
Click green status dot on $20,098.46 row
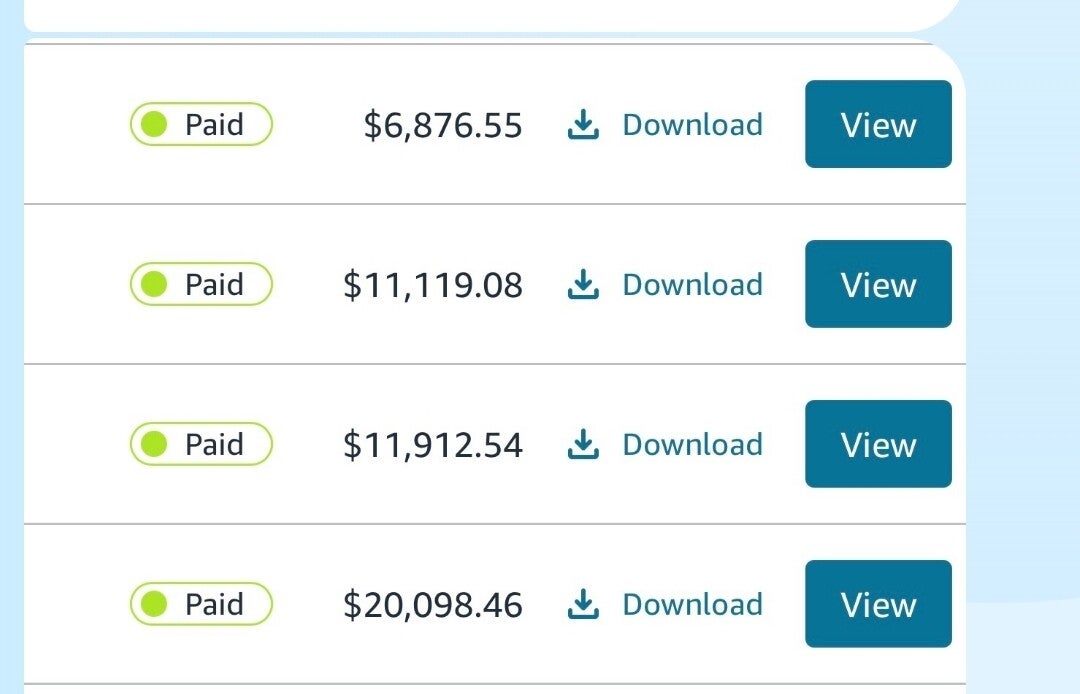pos(154,605)
